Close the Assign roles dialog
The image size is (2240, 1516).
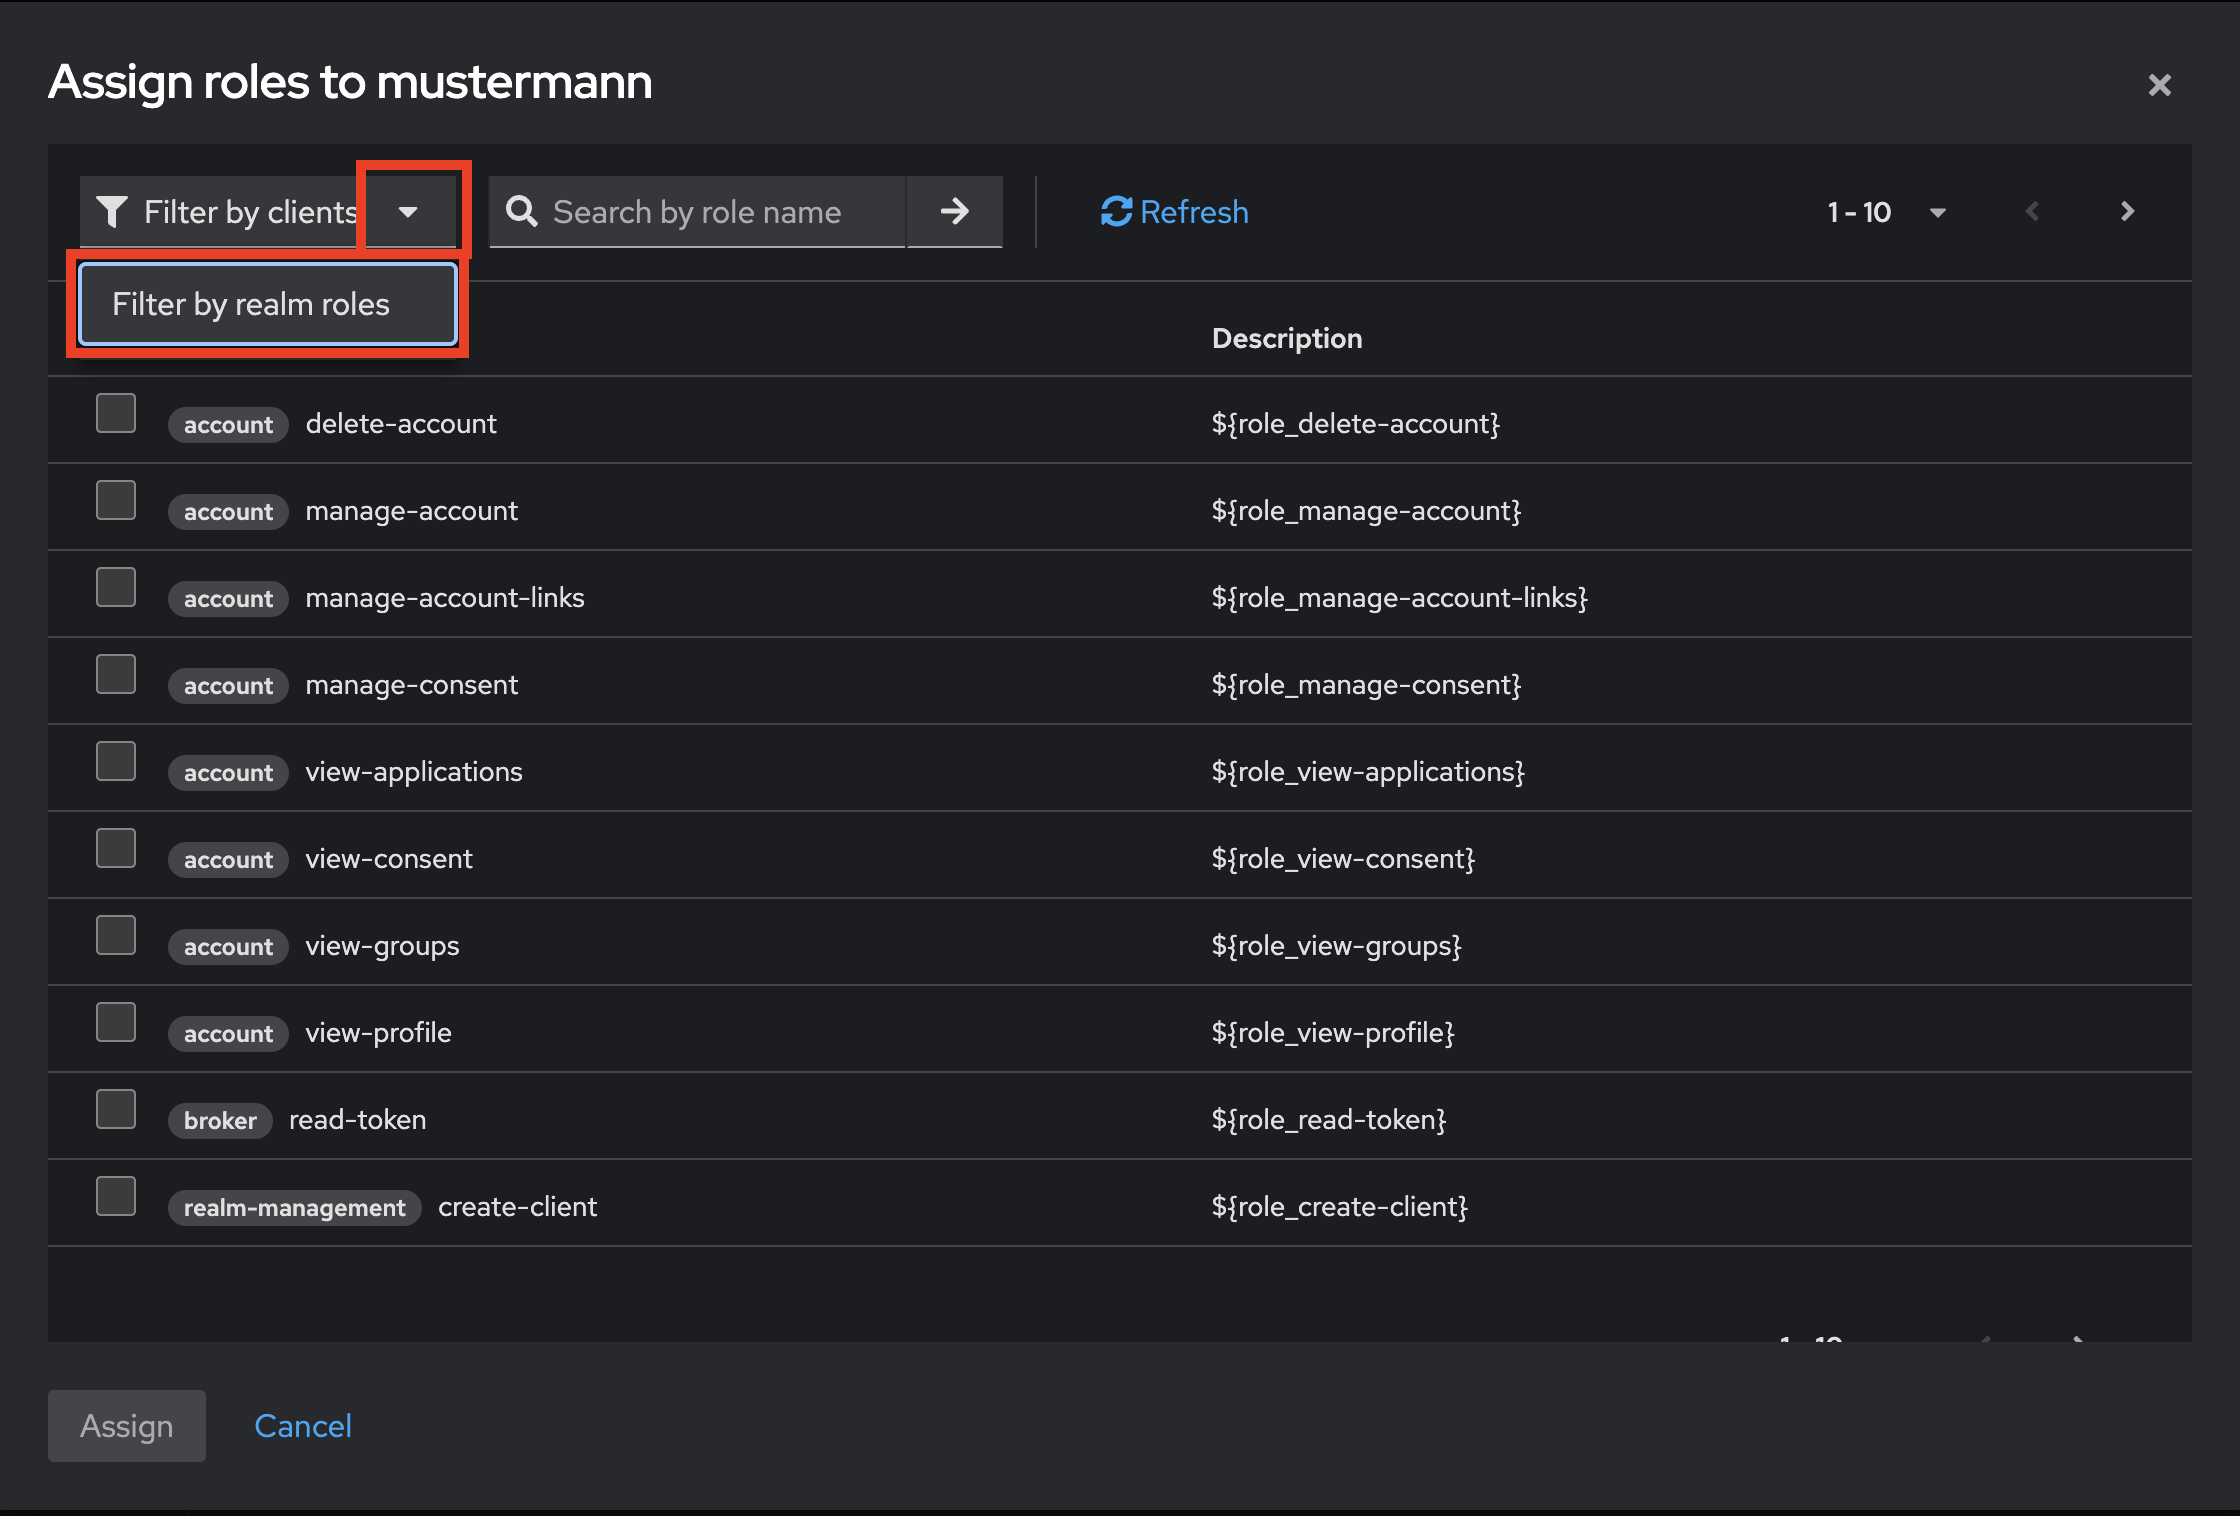click(x=2159, y=85)
